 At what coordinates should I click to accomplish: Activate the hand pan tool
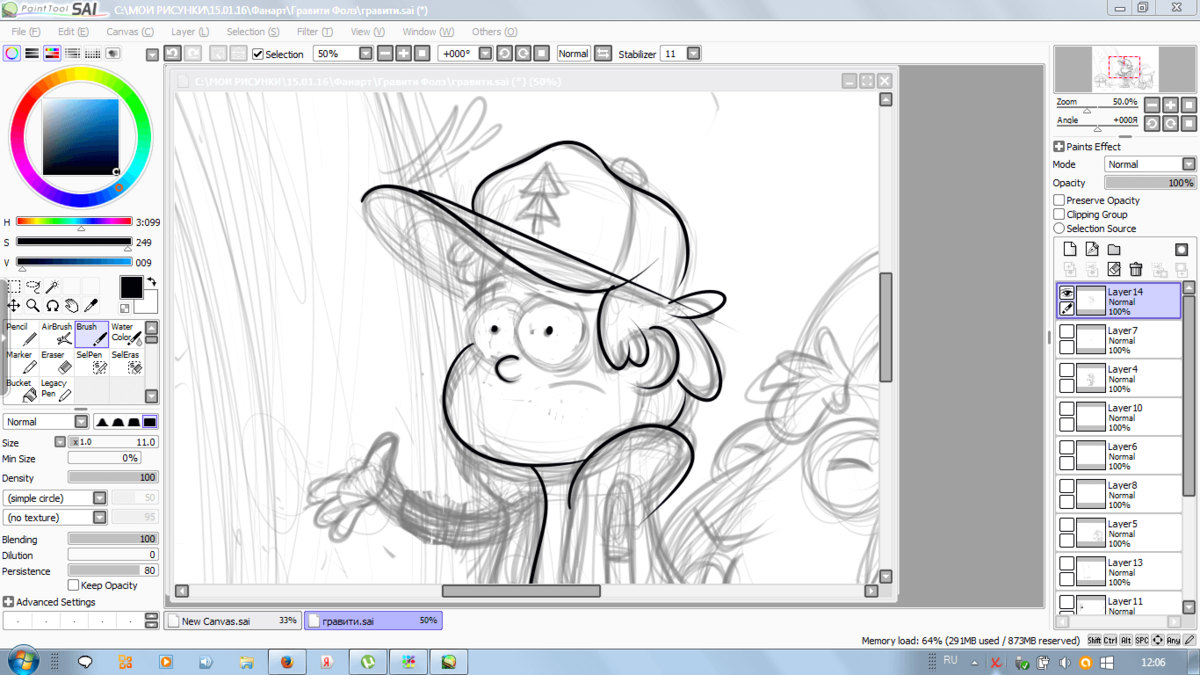(x=71, y=305)
